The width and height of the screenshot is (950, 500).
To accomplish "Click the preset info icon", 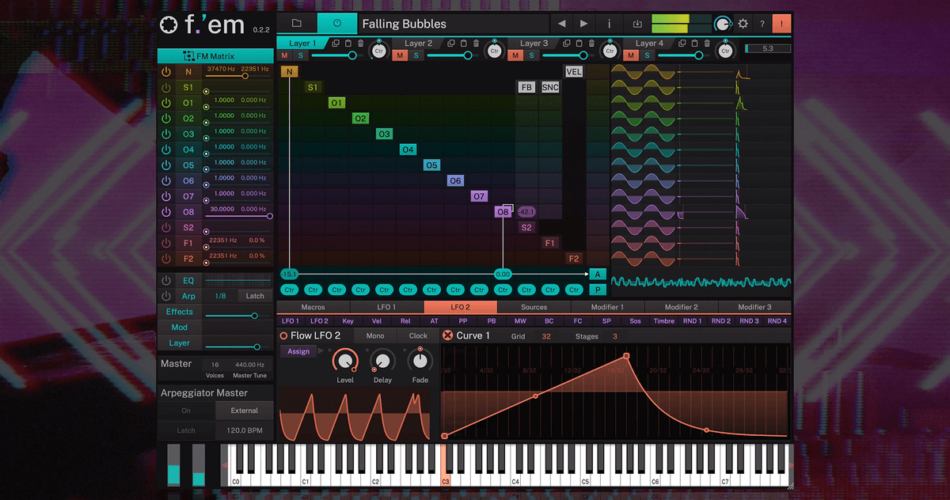I will (x=609, y=24).
